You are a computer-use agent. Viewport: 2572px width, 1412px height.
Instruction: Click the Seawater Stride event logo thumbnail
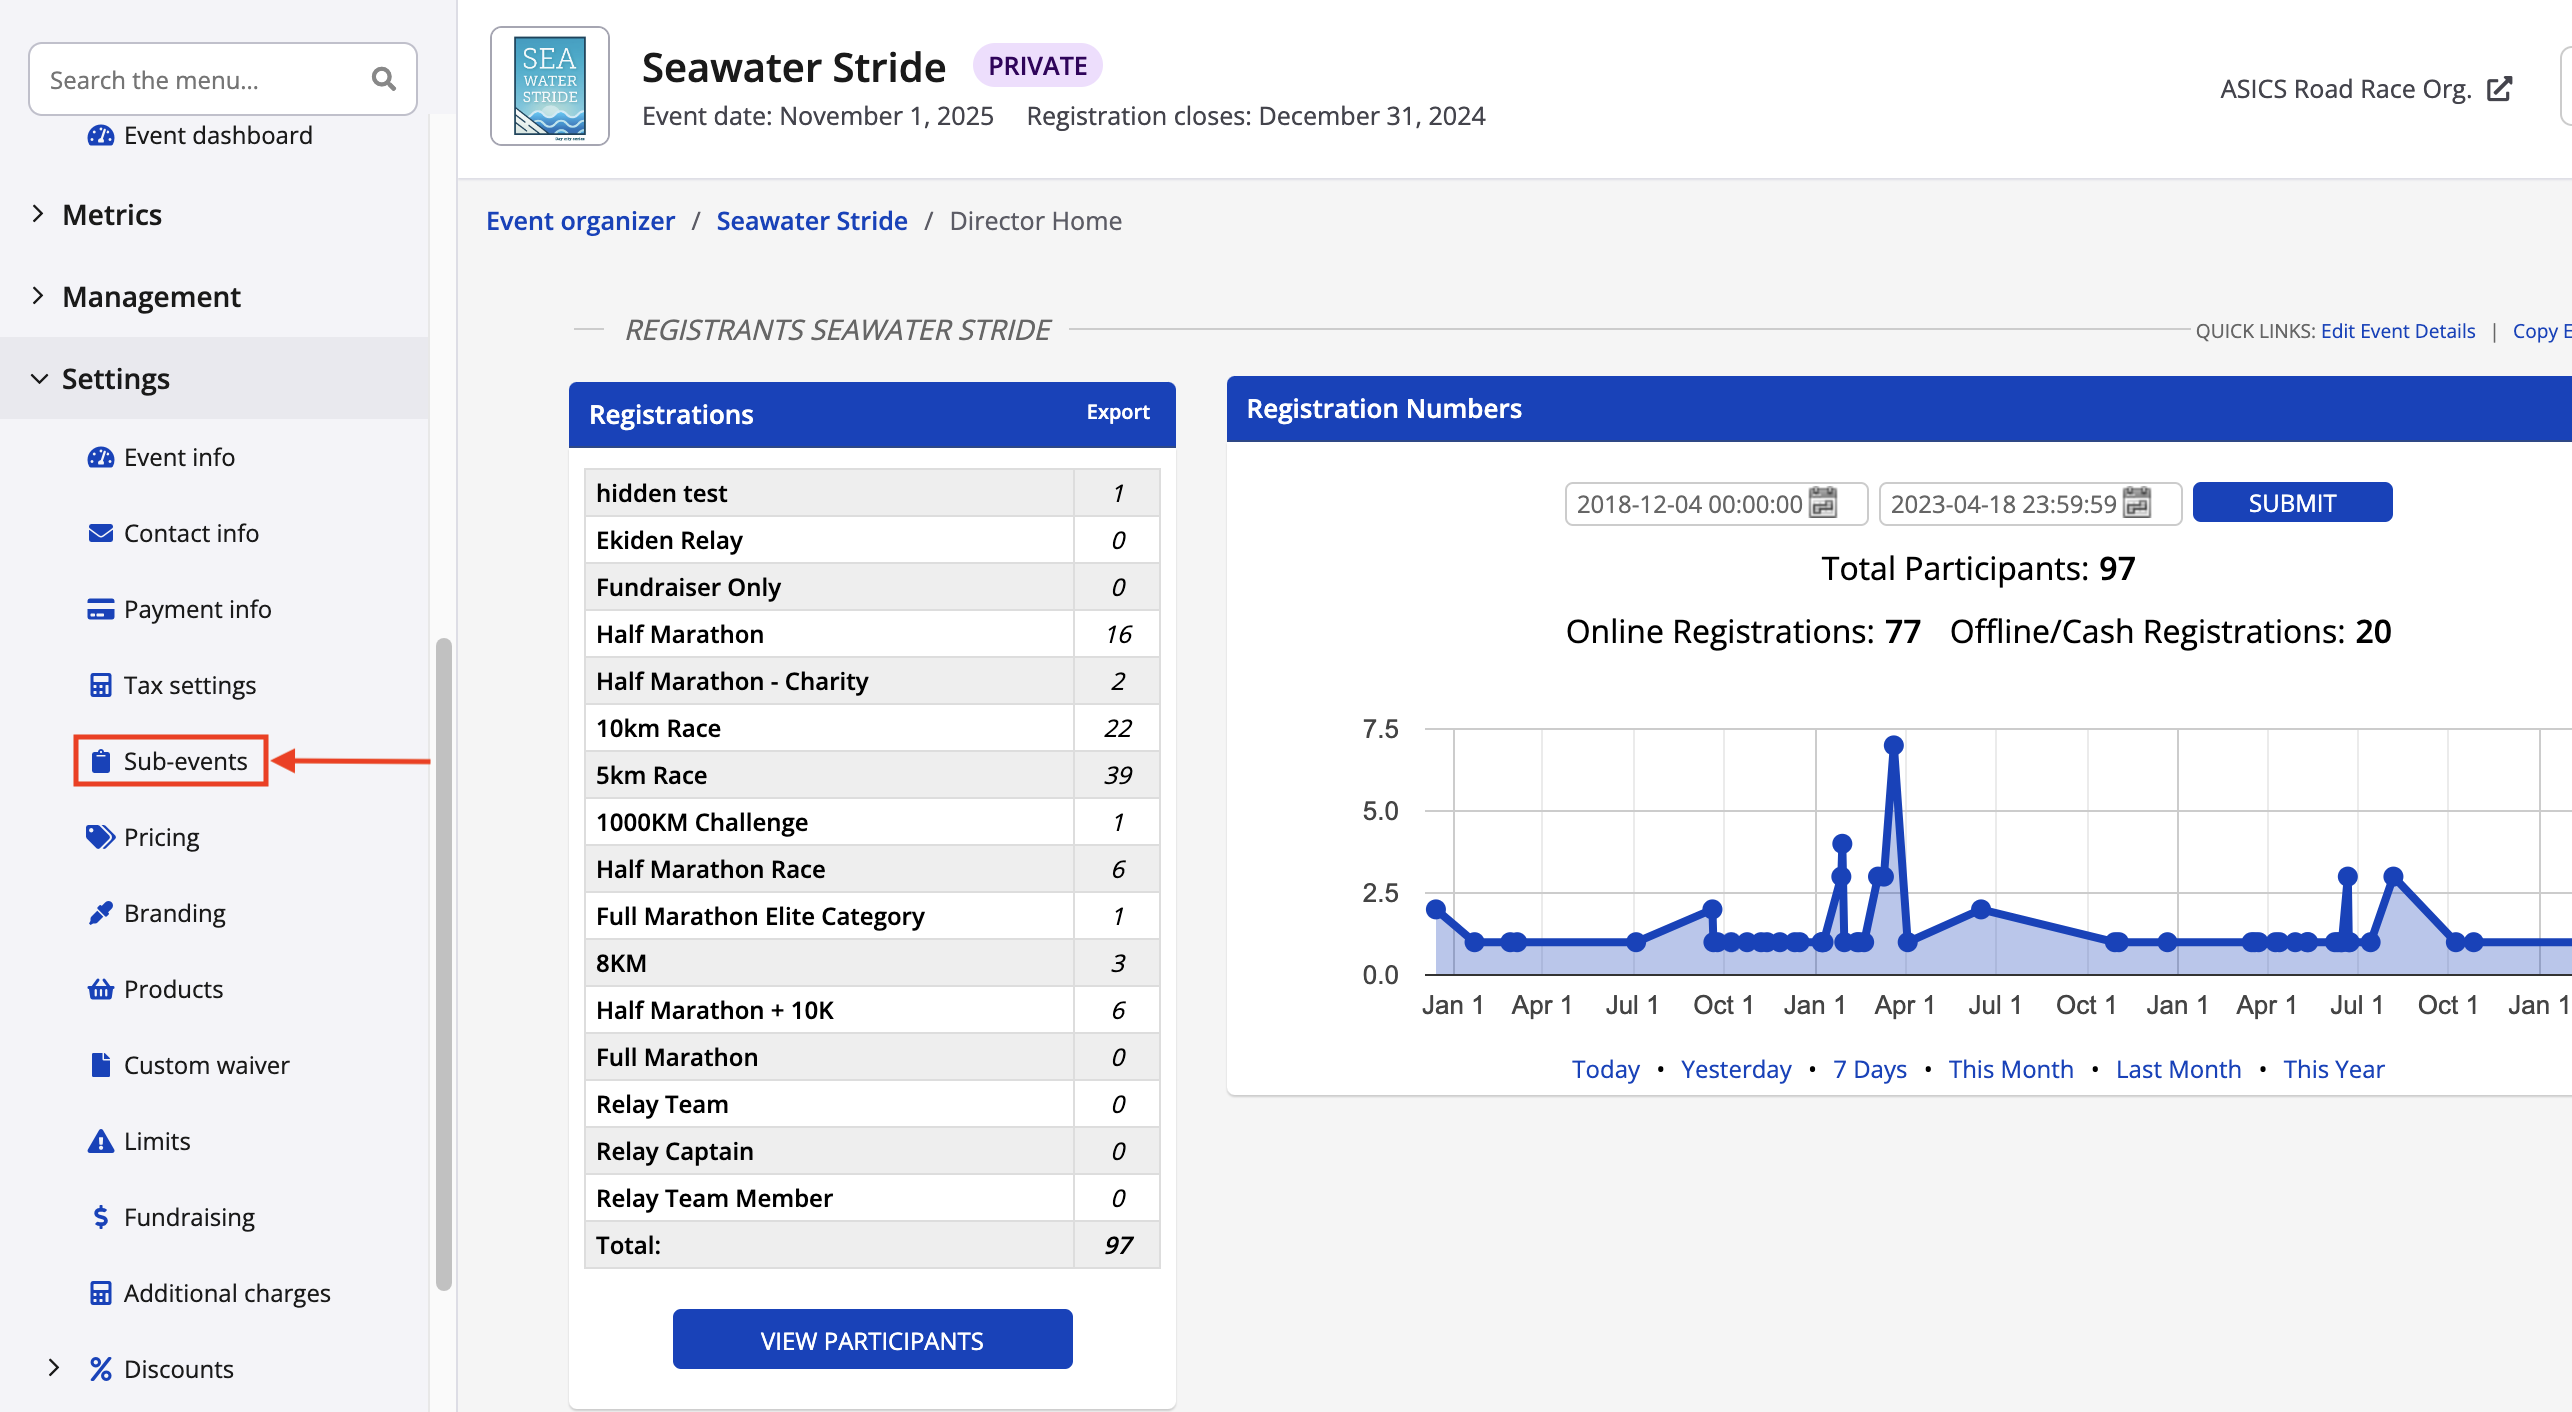[549, 87]
